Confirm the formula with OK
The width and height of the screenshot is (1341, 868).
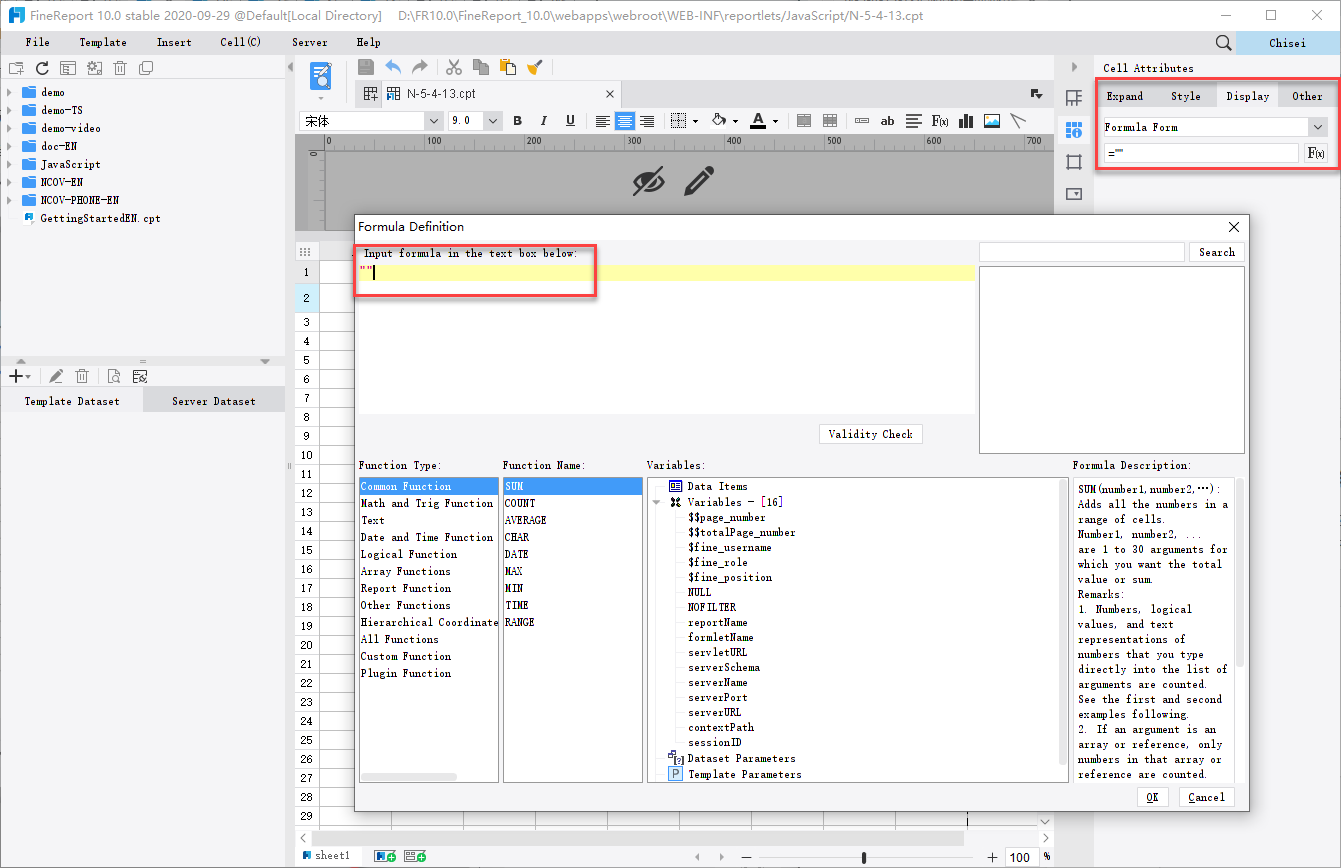click(1152, 797)
